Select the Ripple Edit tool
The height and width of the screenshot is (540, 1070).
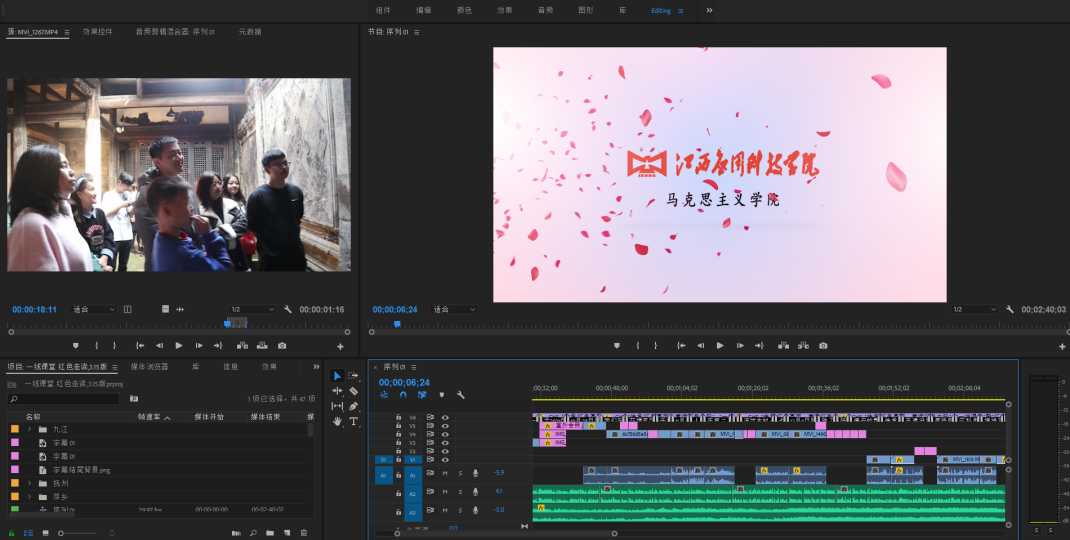point(337,391)
